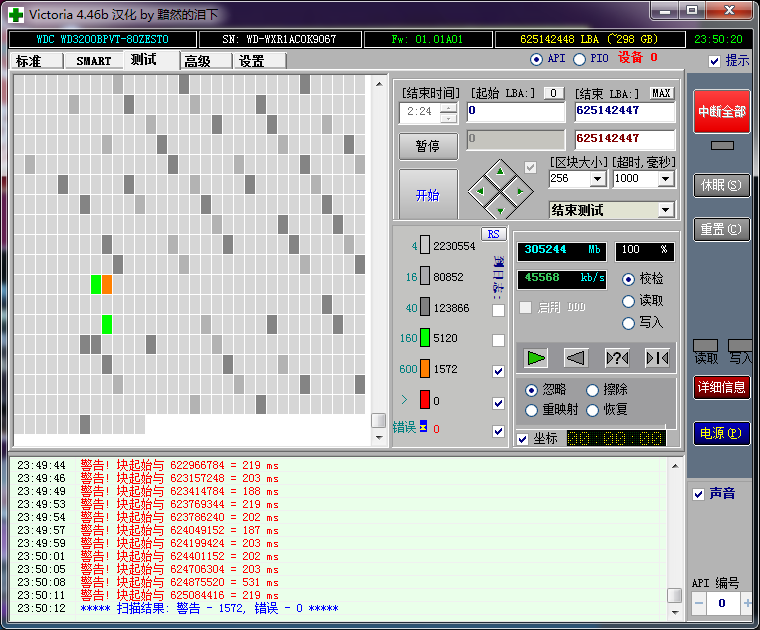This screenshot has height=630, width=760.
Task: Click the right arrow in the navigation diamond
Action: coord(520,191)
